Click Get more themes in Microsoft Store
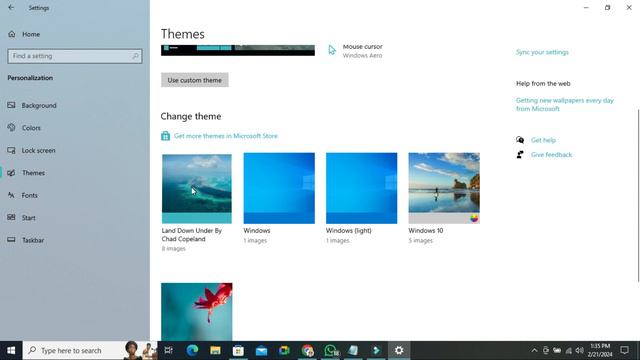The image size is (640, 360). coord(226,136)
